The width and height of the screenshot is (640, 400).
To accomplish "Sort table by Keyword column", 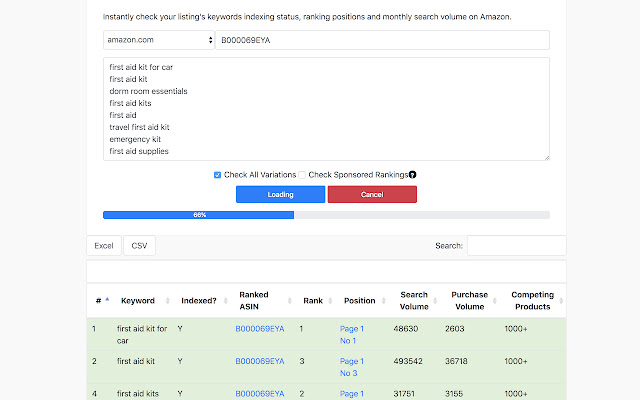I will tap(138, 300).
